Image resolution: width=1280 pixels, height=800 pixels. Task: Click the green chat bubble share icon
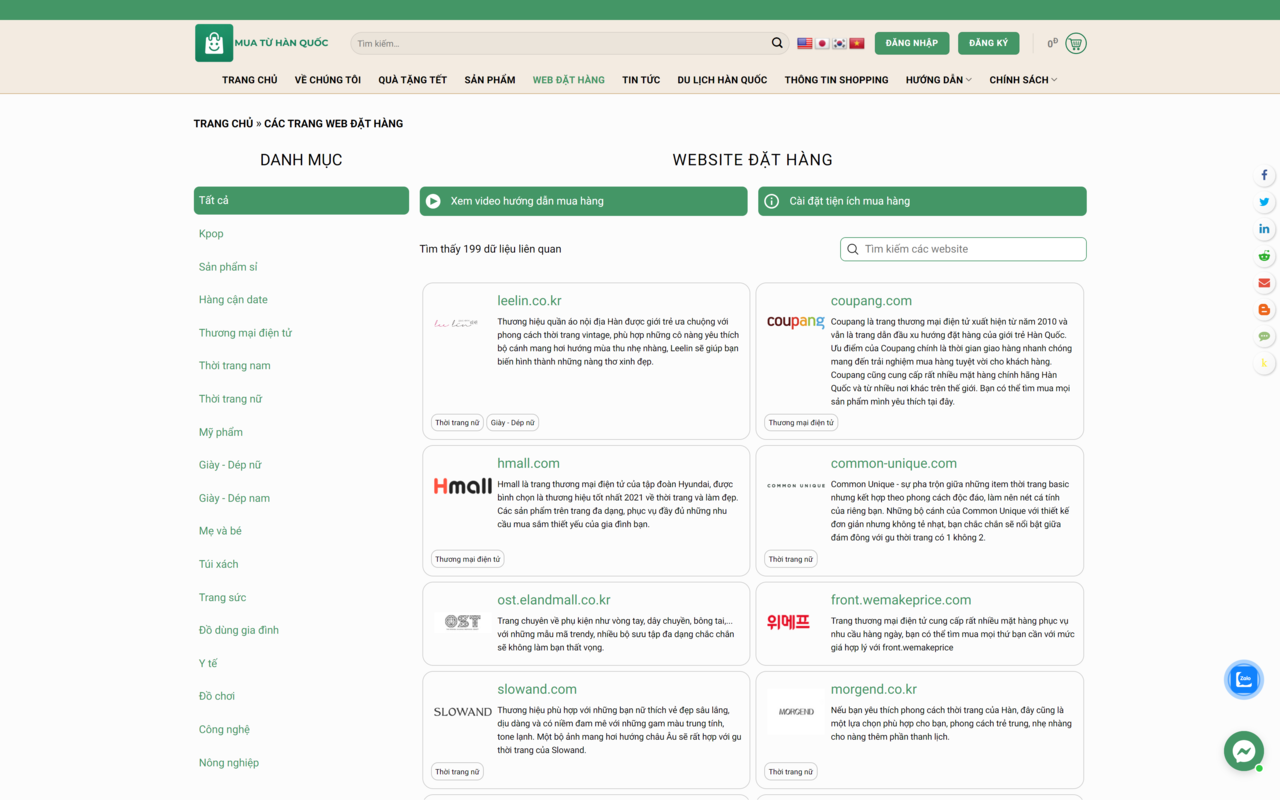[x=1264, y=337]
